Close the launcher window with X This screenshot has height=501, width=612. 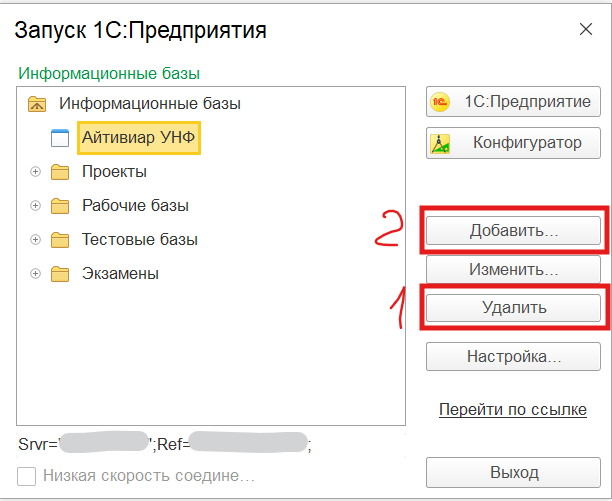583,31
